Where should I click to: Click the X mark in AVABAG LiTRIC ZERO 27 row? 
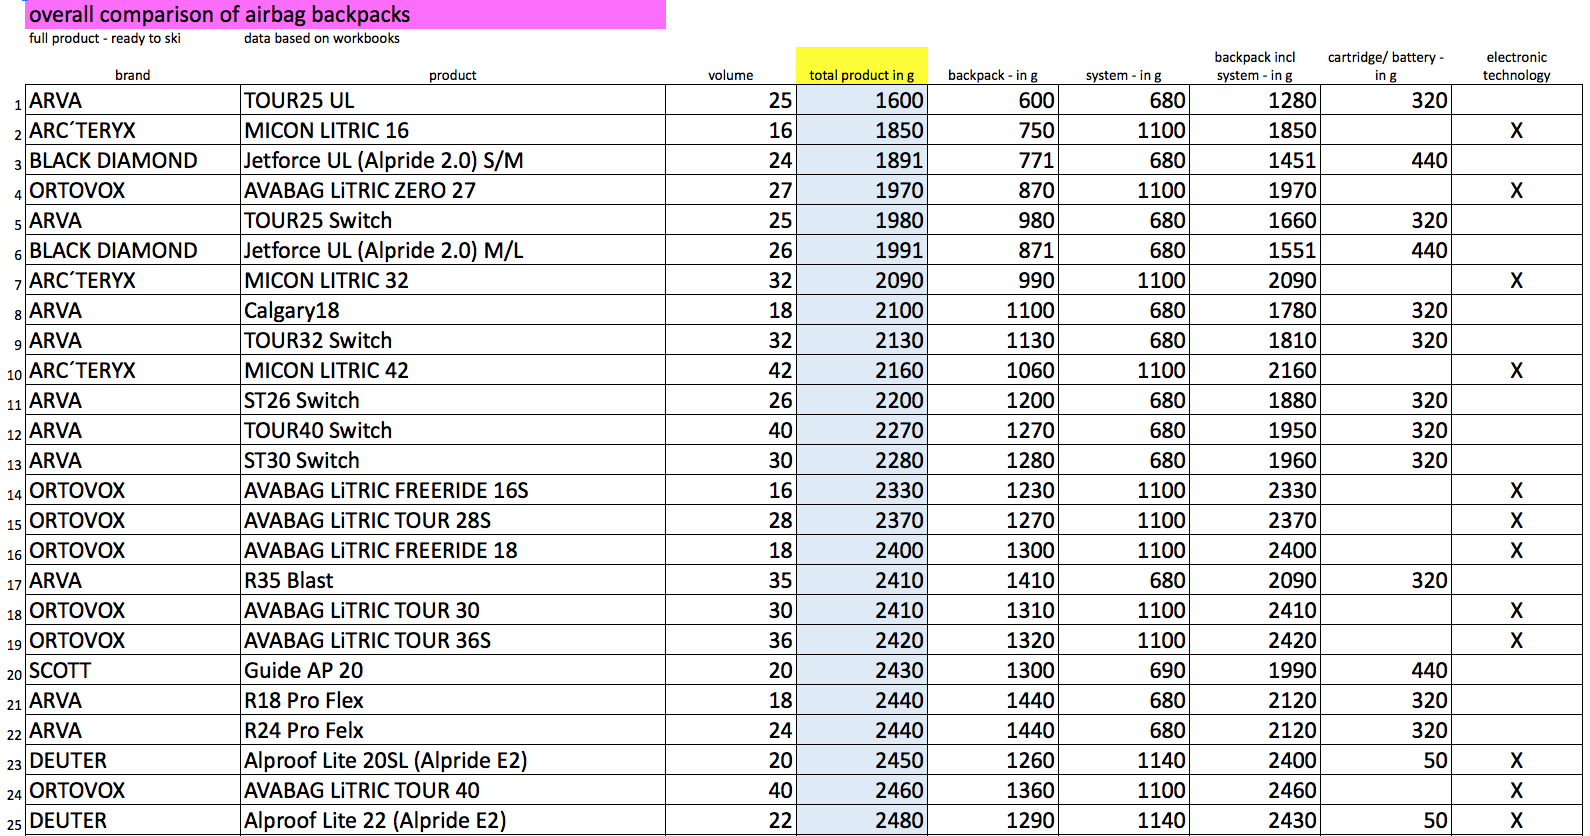(x=1516, y=190)
